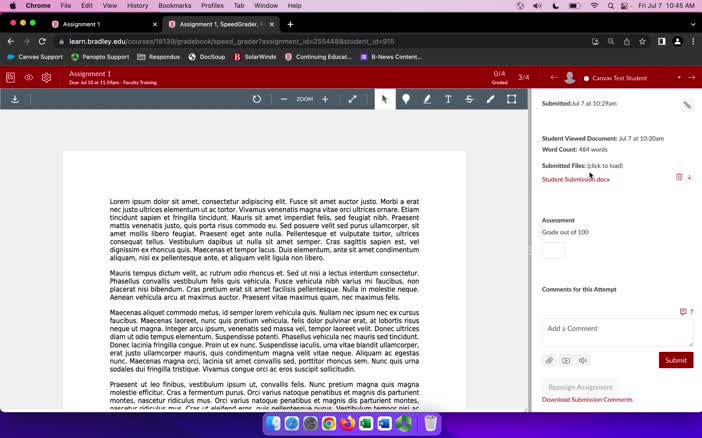Expand the Chrome tab list chevron

pyautogui.click(x=693, y=24)
